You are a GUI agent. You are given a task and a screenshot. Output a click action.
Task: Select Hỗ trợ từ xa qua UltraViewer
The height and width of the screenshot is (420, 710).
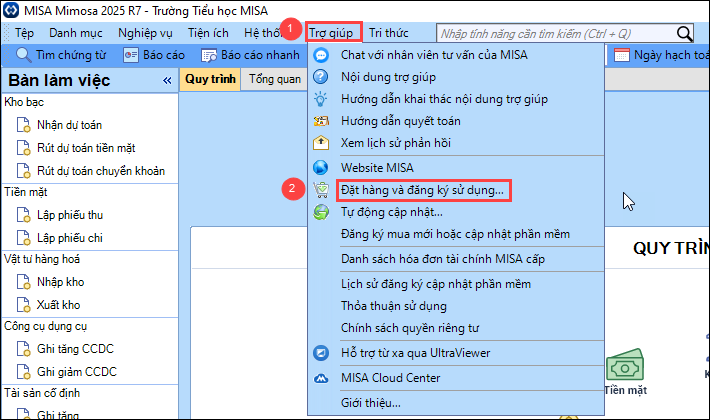[x=456, y=353]
